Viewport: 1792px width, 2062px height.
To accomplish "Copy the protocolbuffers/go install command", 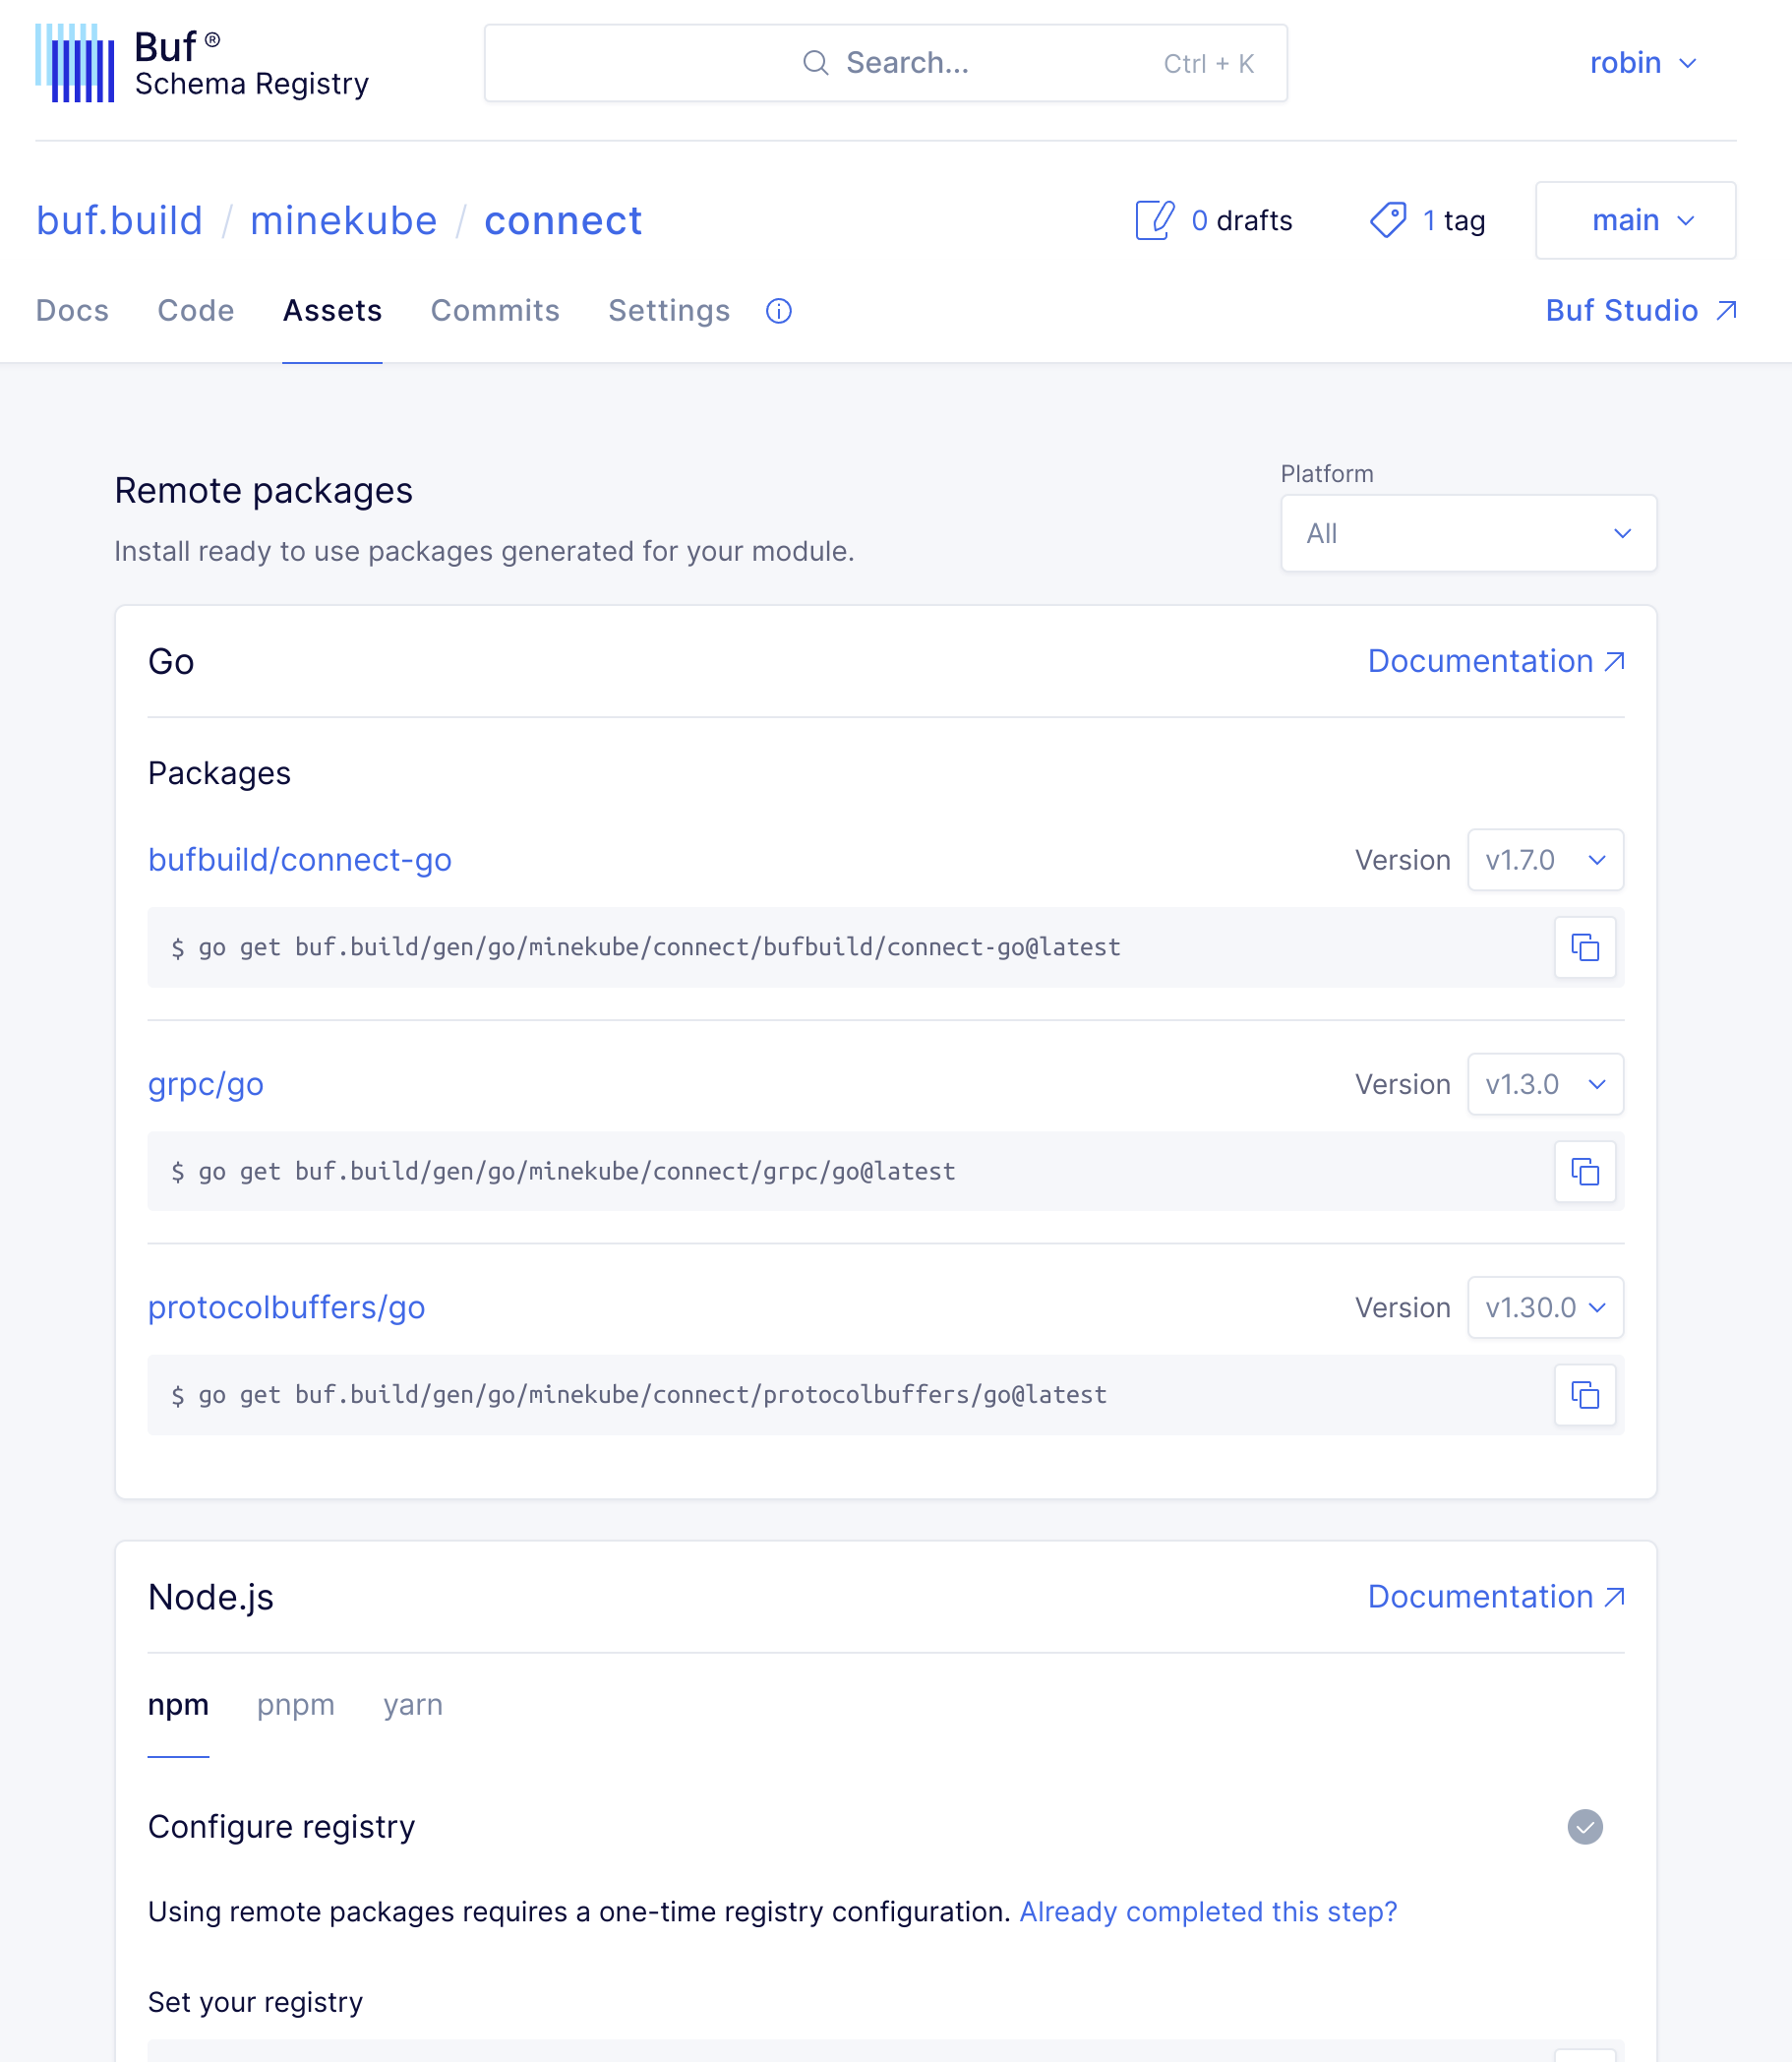I will click(1585, 1395).
